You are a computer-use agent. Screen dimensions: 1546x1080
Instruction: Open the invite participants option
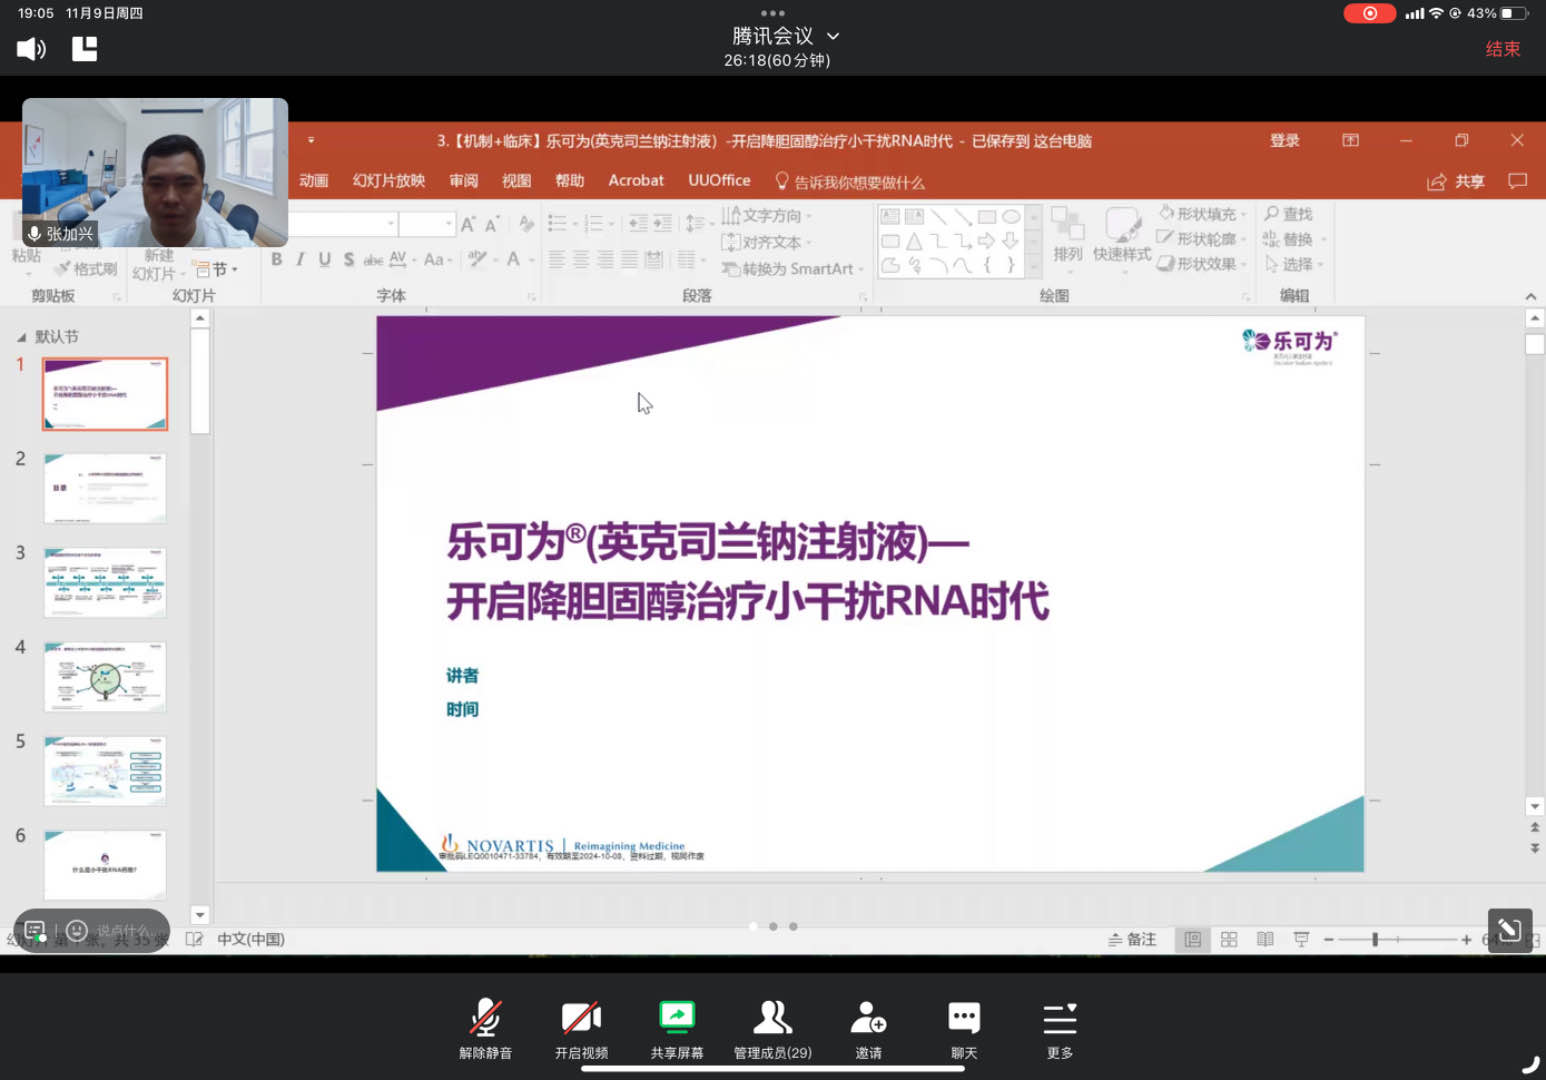tap(868, 1029)
